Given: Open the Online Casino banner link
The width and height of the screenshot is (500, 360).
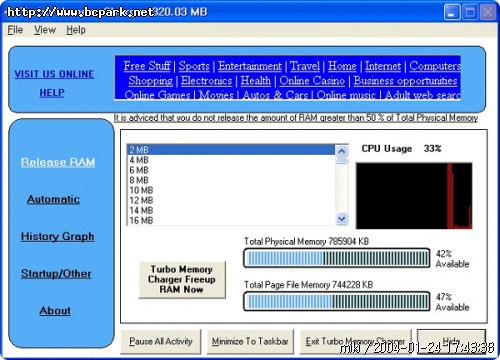Looking at the screenshot, I should 312,81.
